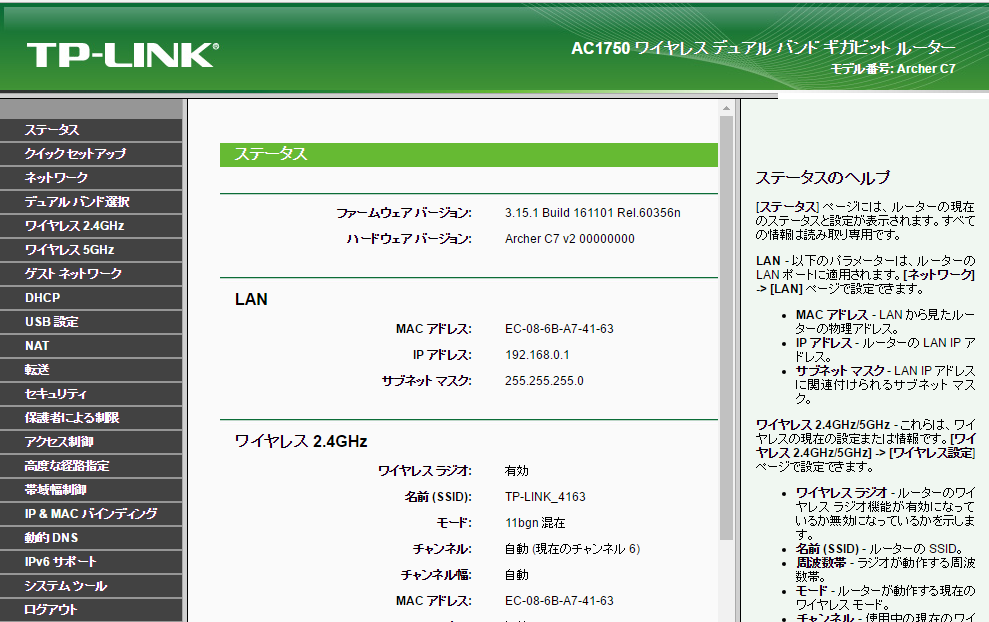This screenshot has width=989, height=622.
Task: Open ゲスト ネットワーク menu
Action: pos(91,274)
